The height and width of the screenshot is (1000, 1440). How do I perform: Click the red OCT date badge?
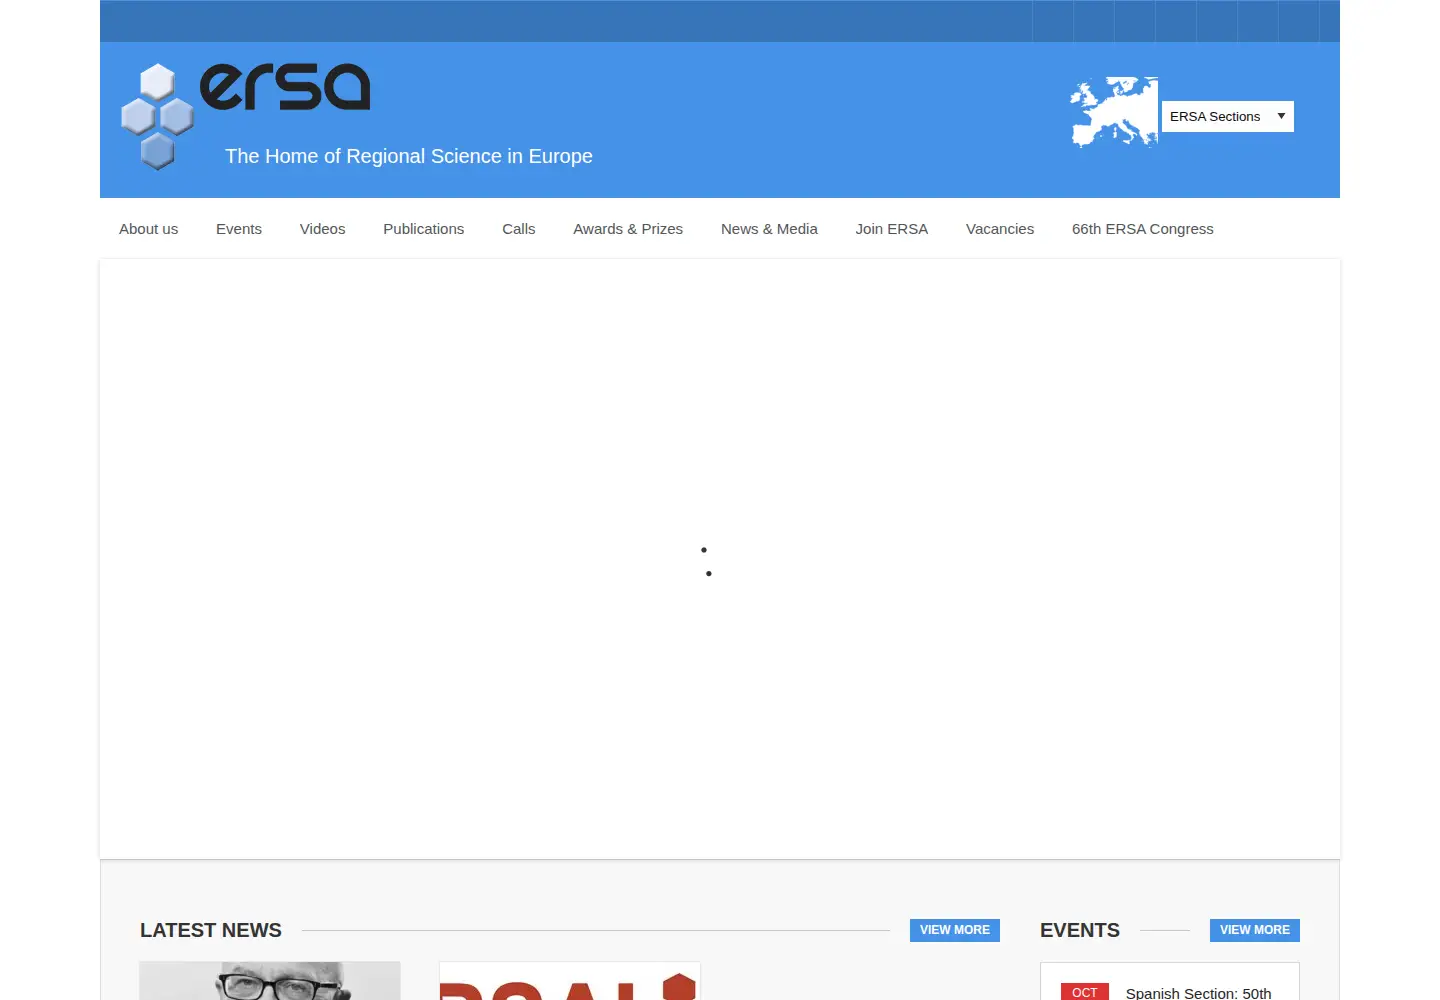pyautogui.click(x=1085, y=992)
